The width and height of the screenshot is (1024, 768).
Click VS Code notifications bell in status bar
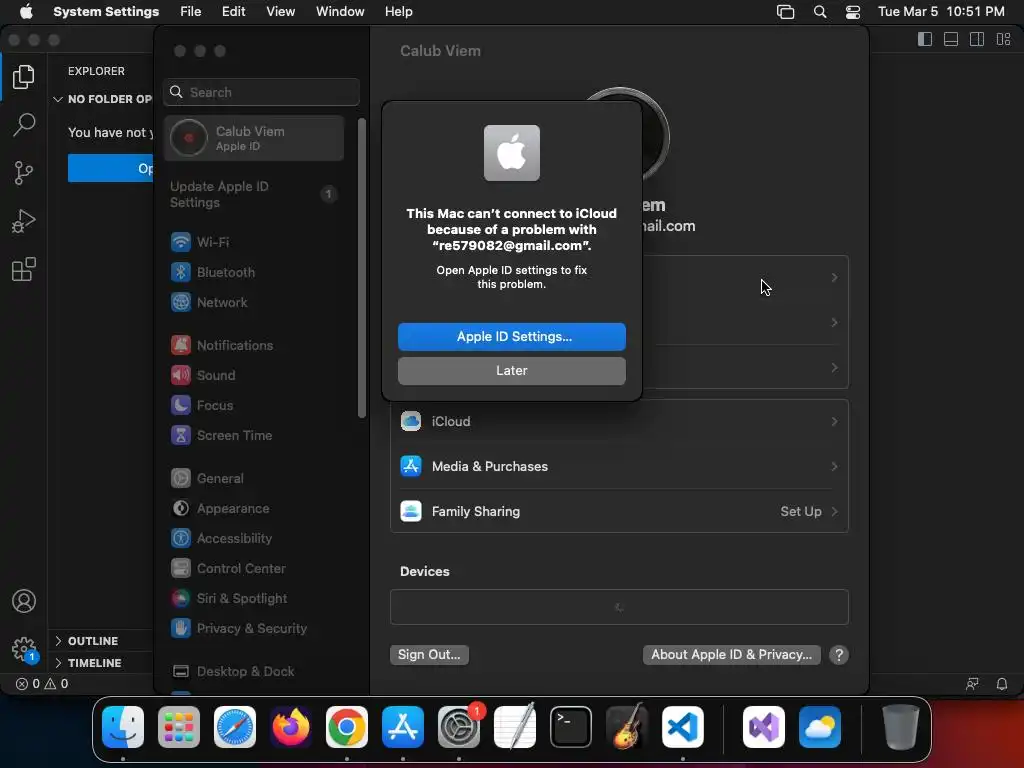coord(1002,684)
